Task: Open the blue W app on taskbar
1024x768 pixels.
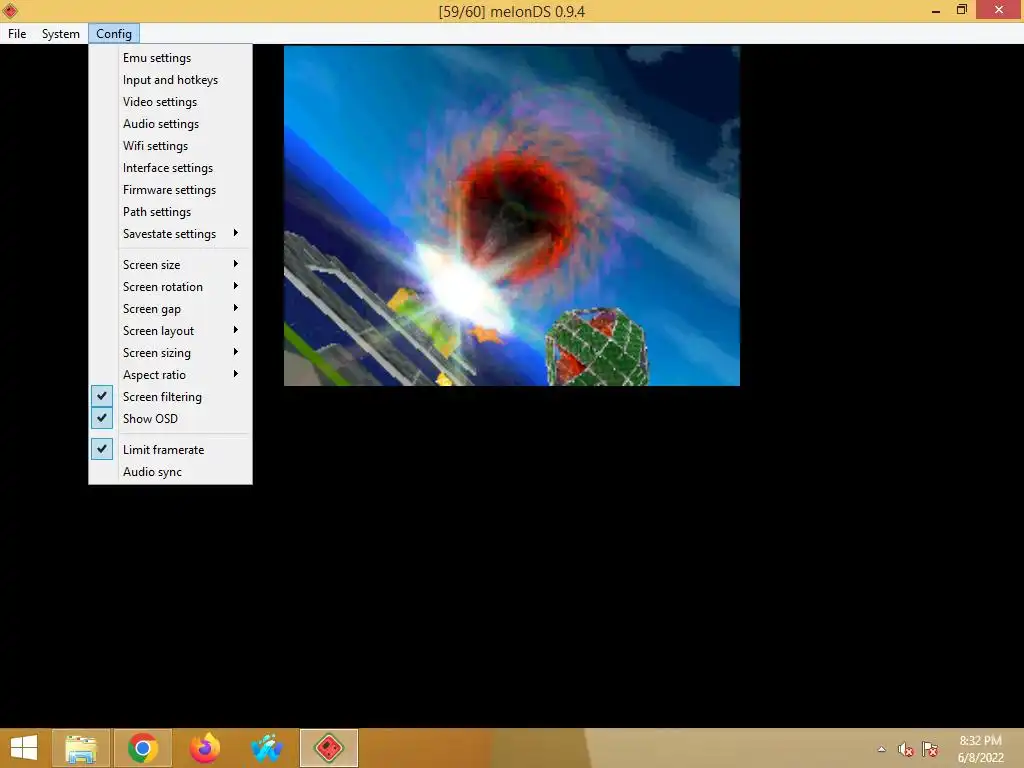Action: [x=266, y=748]
